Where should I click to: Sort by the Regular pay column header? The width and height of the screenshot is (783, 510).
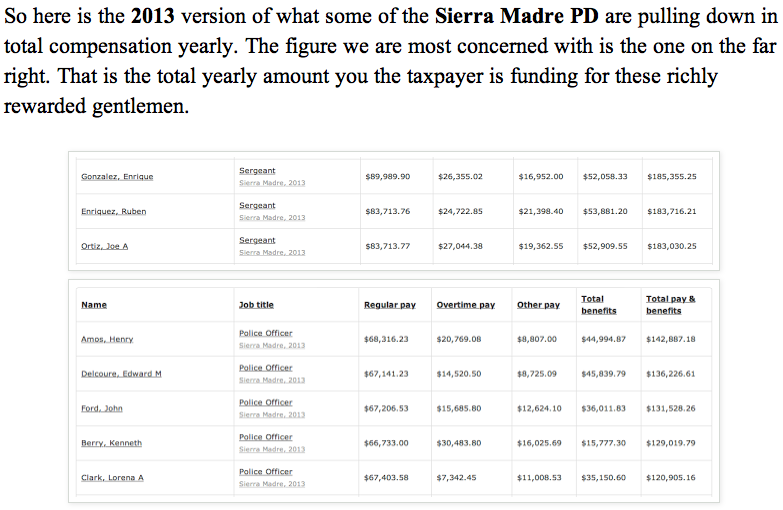[x=390, y=304]
